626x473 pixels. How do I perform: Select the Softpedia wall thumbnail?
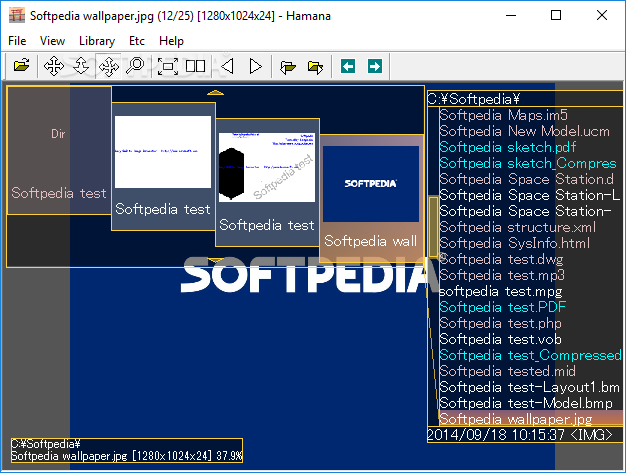point(371,198)
